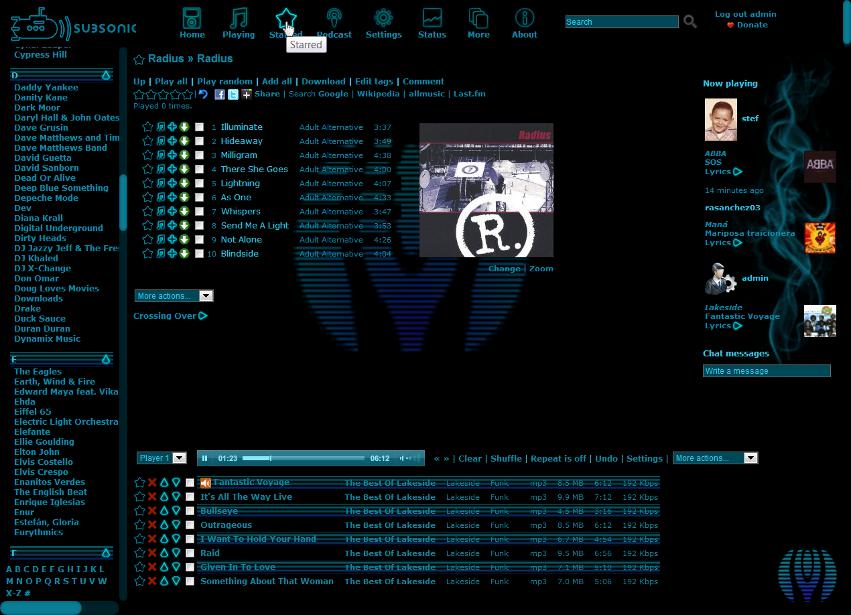This screenshot has height=615, width=851.
Task: Remove It's All The Way Live from queue
Action: [x=152, y=497]
